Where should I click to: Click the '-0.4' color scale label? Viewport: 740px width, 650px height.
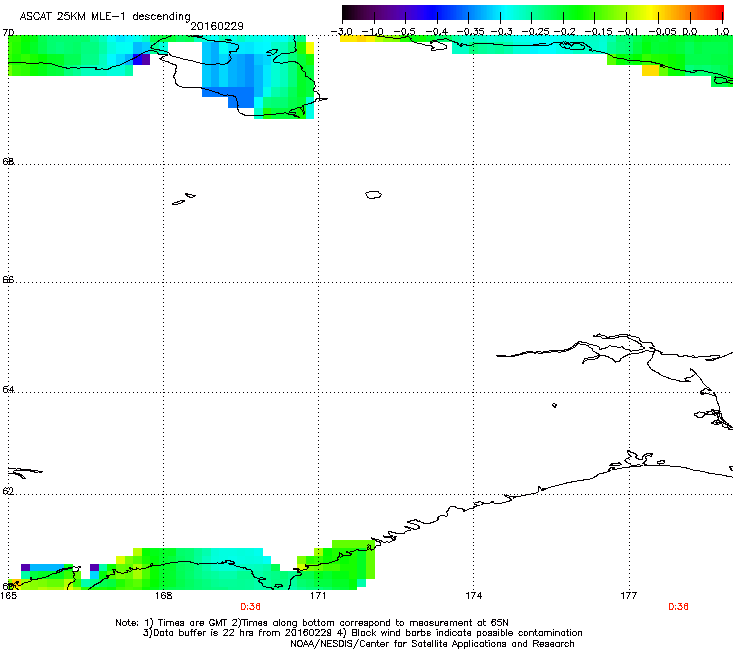point(437,32)
